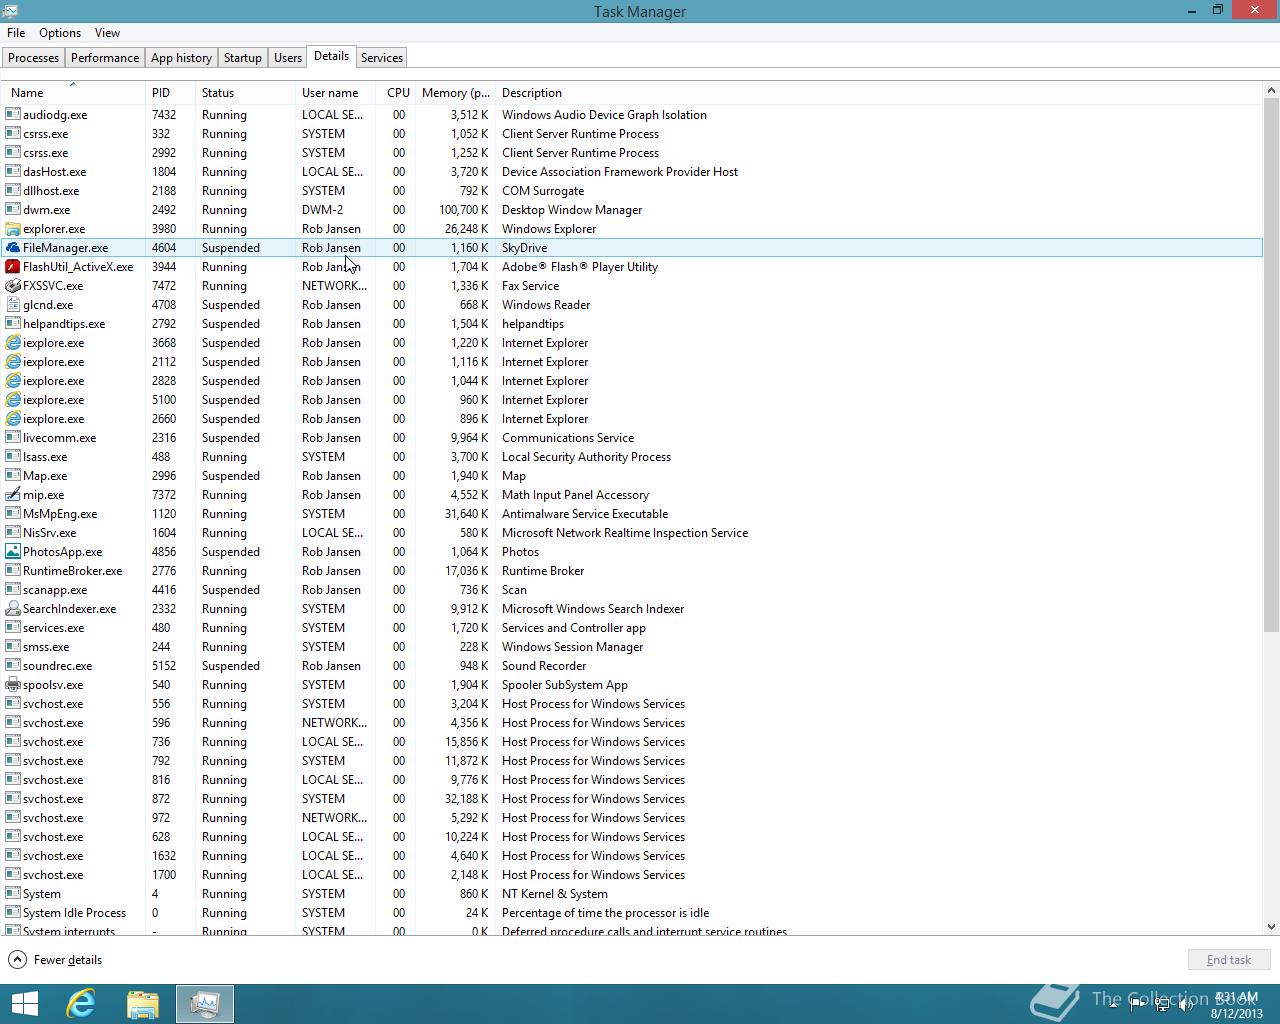Switch to the Performance tab
The height and width of the screenshot is (1024, 1280).
pyautogui.click(x=105, y=58)
